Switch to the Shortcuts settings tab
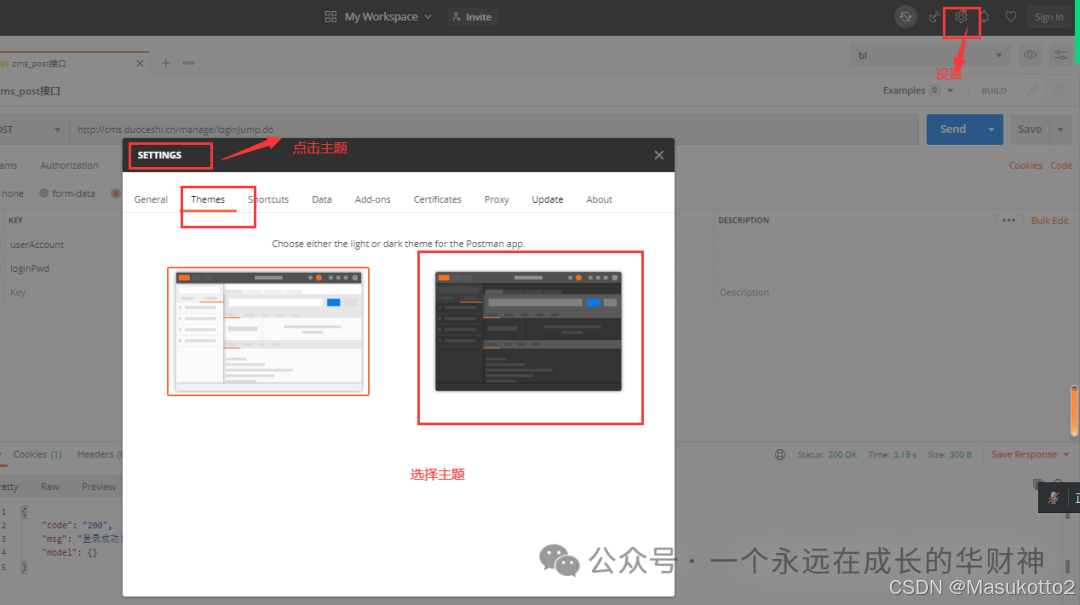The image size is (1080, 605). (269, 199)
